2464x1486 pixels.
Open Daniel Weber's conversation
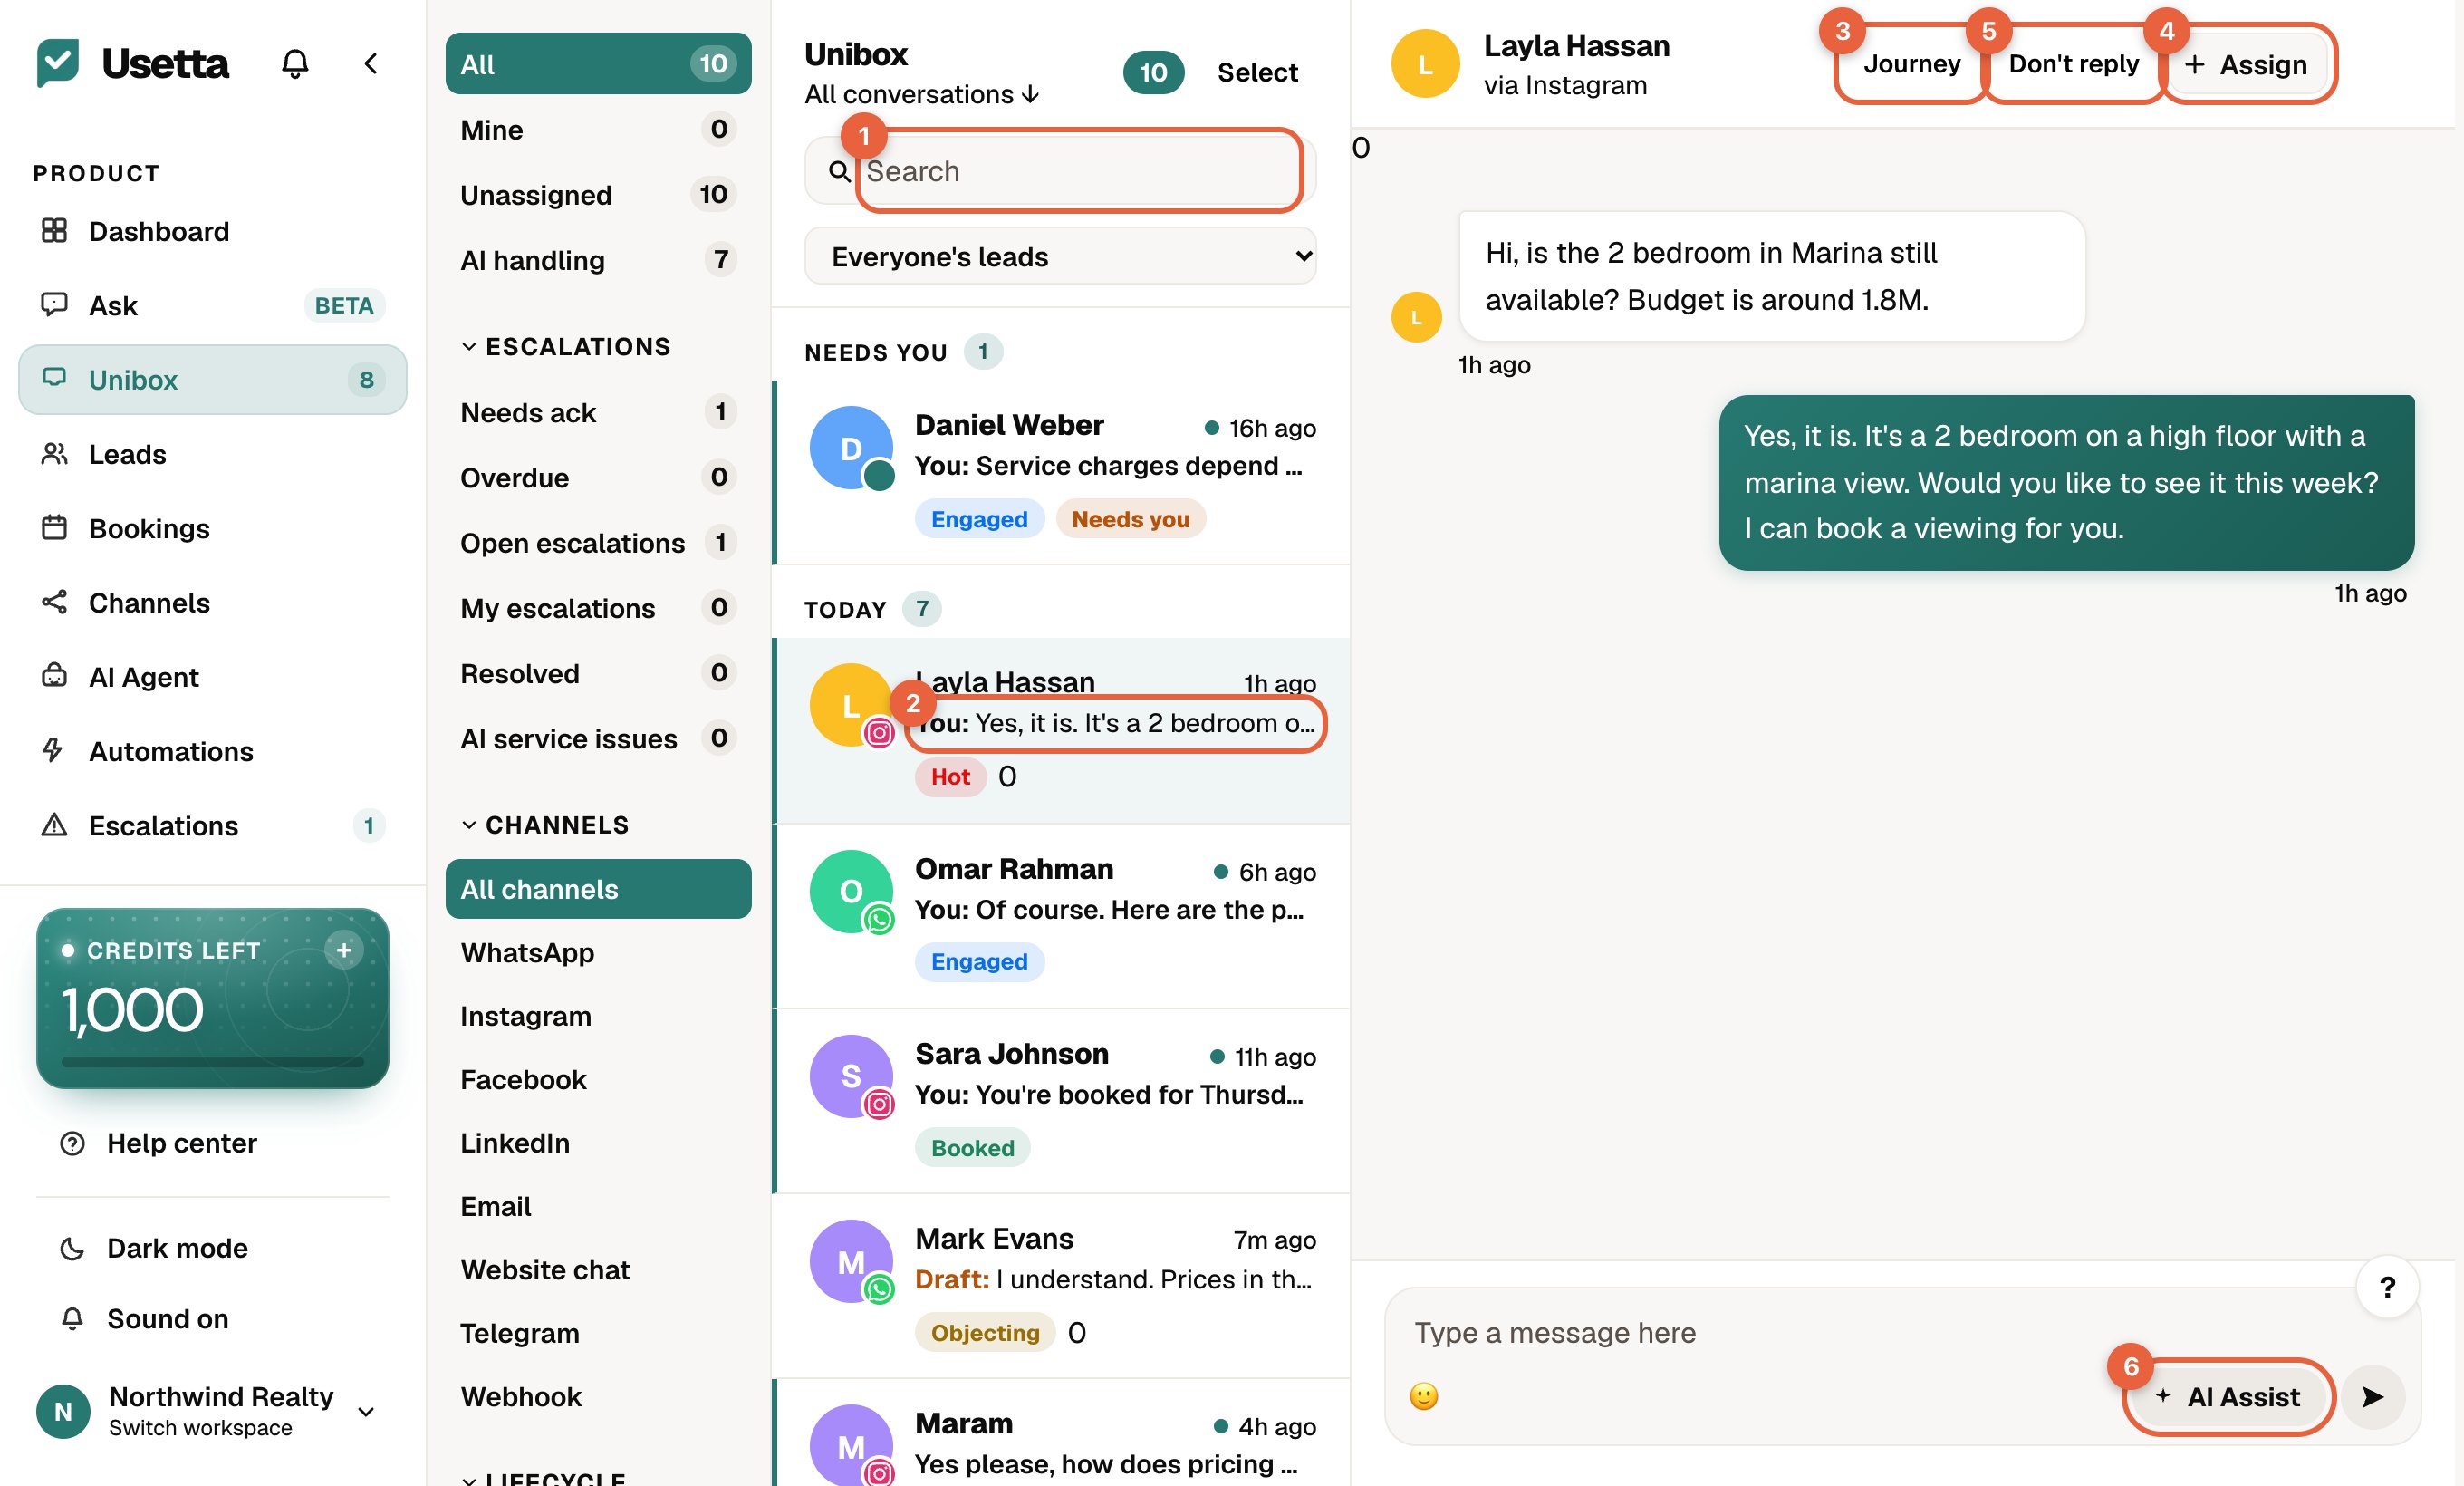tap(1062, 472)
